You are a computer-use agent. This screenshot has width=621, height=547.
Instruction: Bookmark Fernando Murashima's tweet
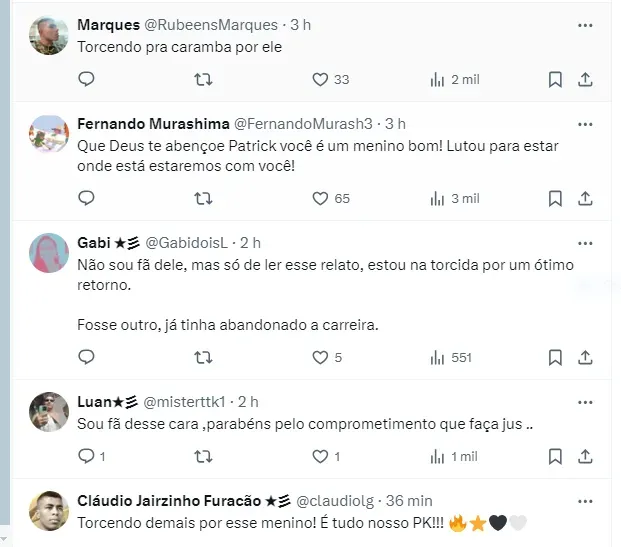(556, 199)
